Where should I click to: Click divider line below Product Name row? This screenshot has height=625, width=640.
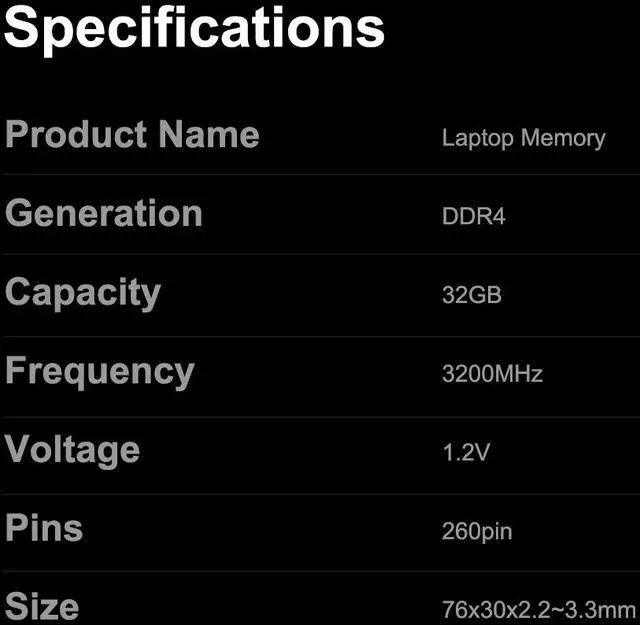320,175
